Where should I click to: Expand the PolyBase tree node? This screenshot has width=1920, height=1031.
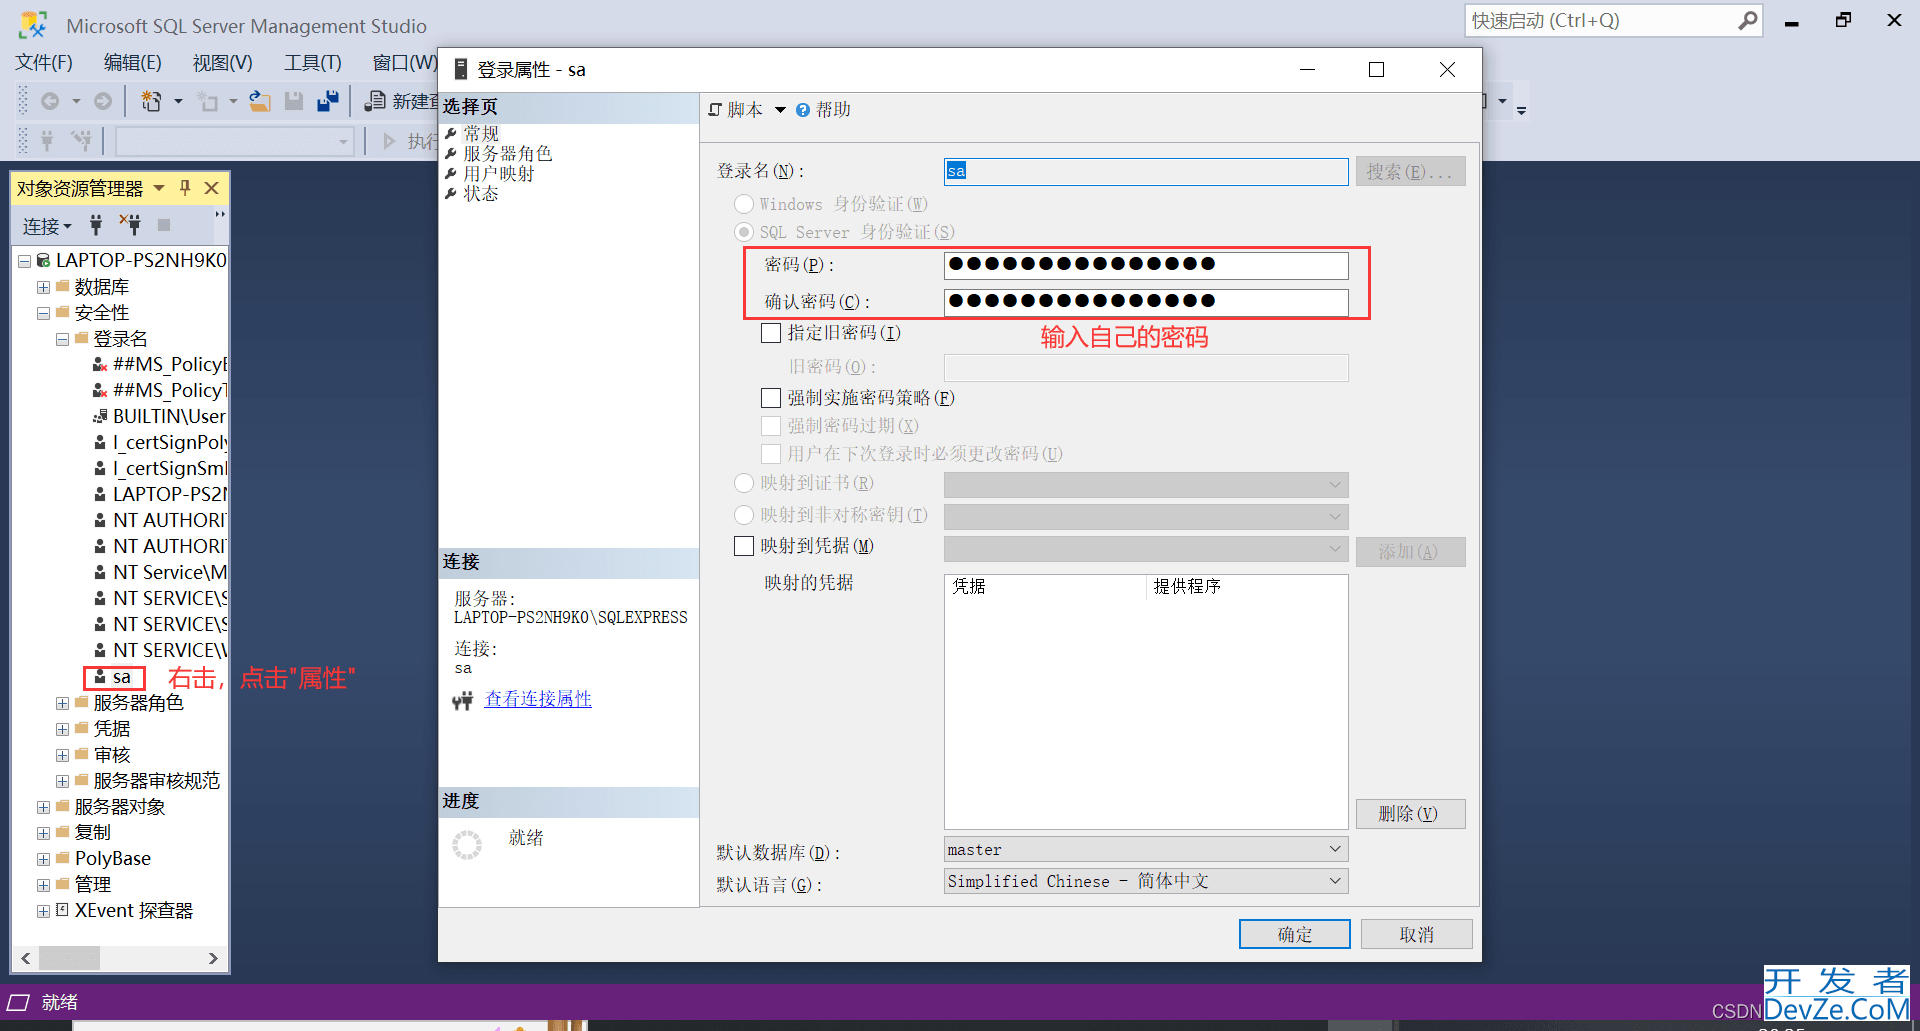click(43, 859)
